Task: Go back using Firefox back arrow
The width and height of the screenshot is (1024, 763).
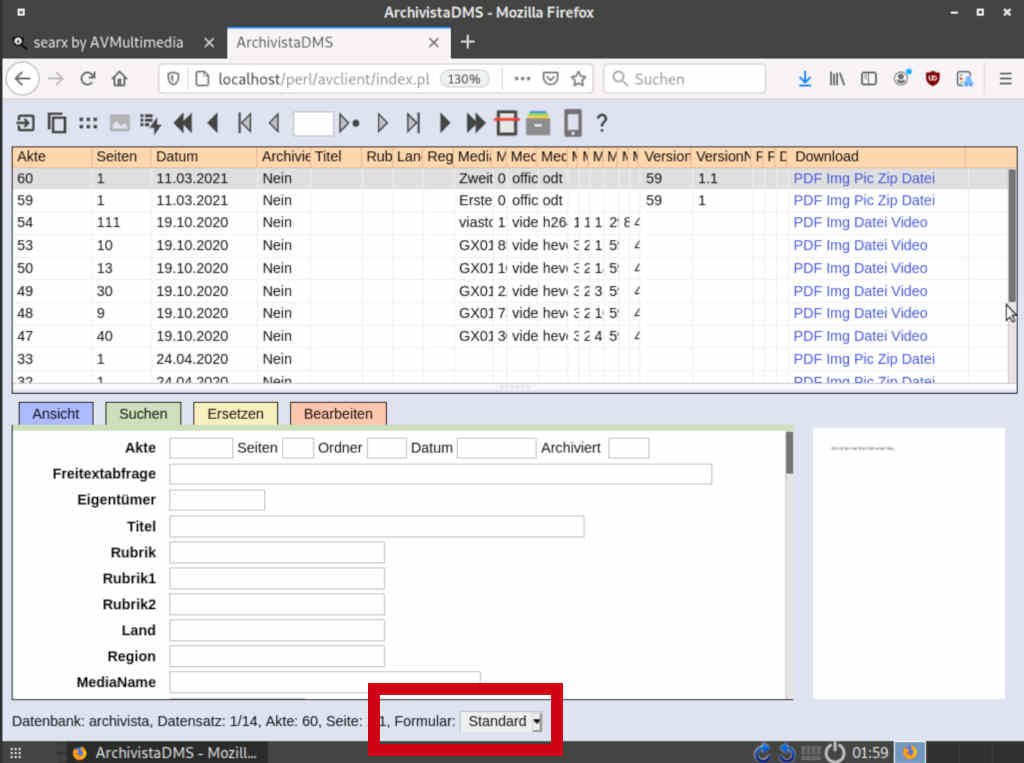Action: pyautogui.click(x=23, y=79)
